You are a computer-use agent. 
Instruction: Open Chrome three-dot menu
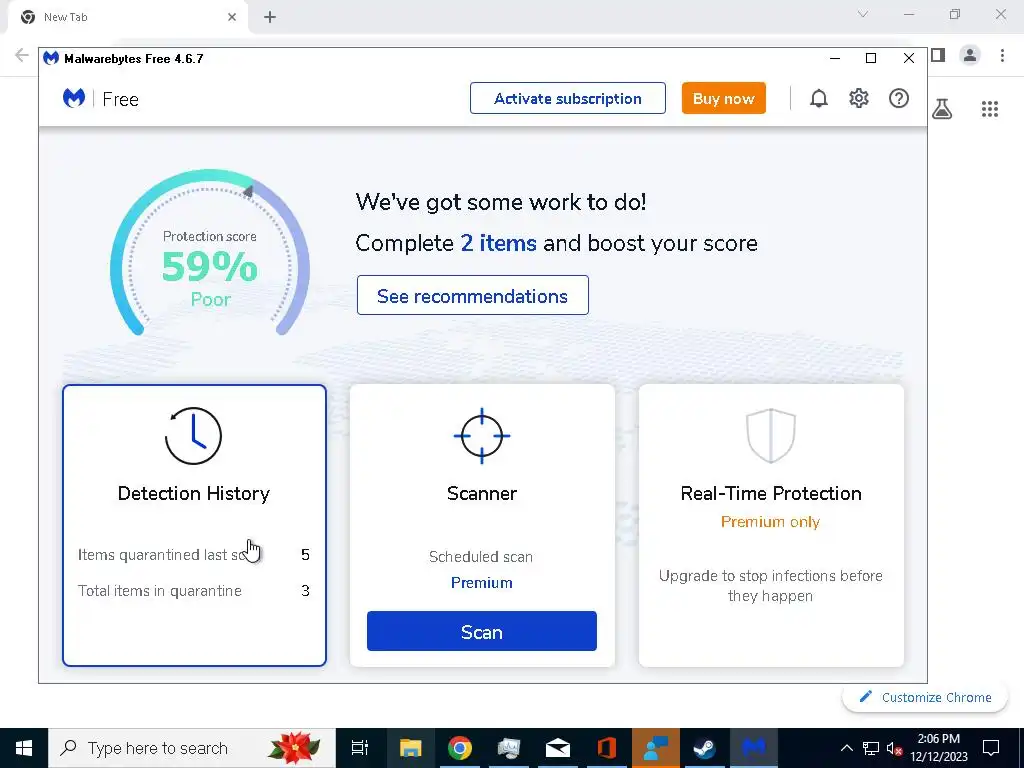1002,55
